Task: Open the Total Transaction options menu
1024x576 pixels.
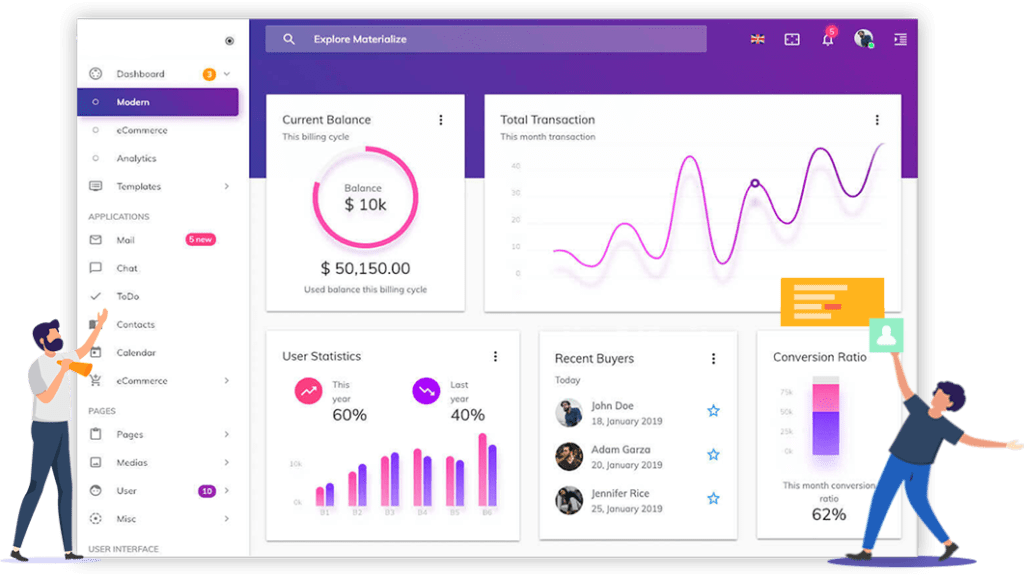Action: click(x=877, y=120)
